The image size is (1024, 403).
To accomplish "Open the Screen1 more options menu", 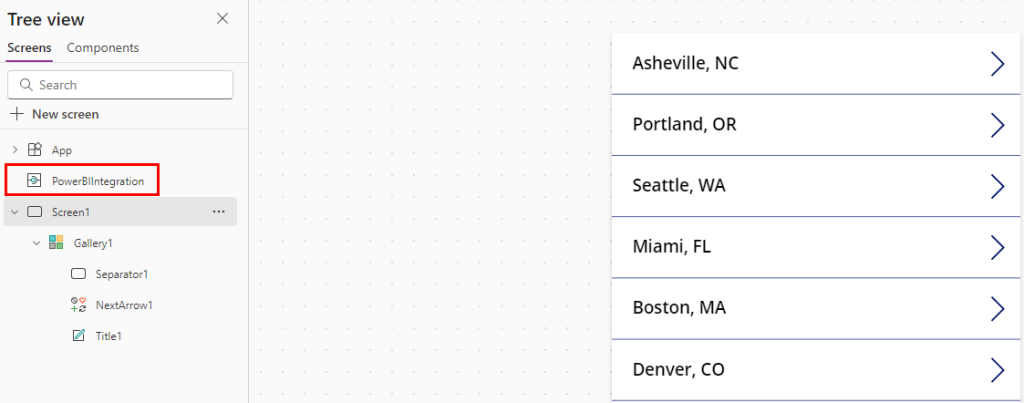I will point(219,212).
